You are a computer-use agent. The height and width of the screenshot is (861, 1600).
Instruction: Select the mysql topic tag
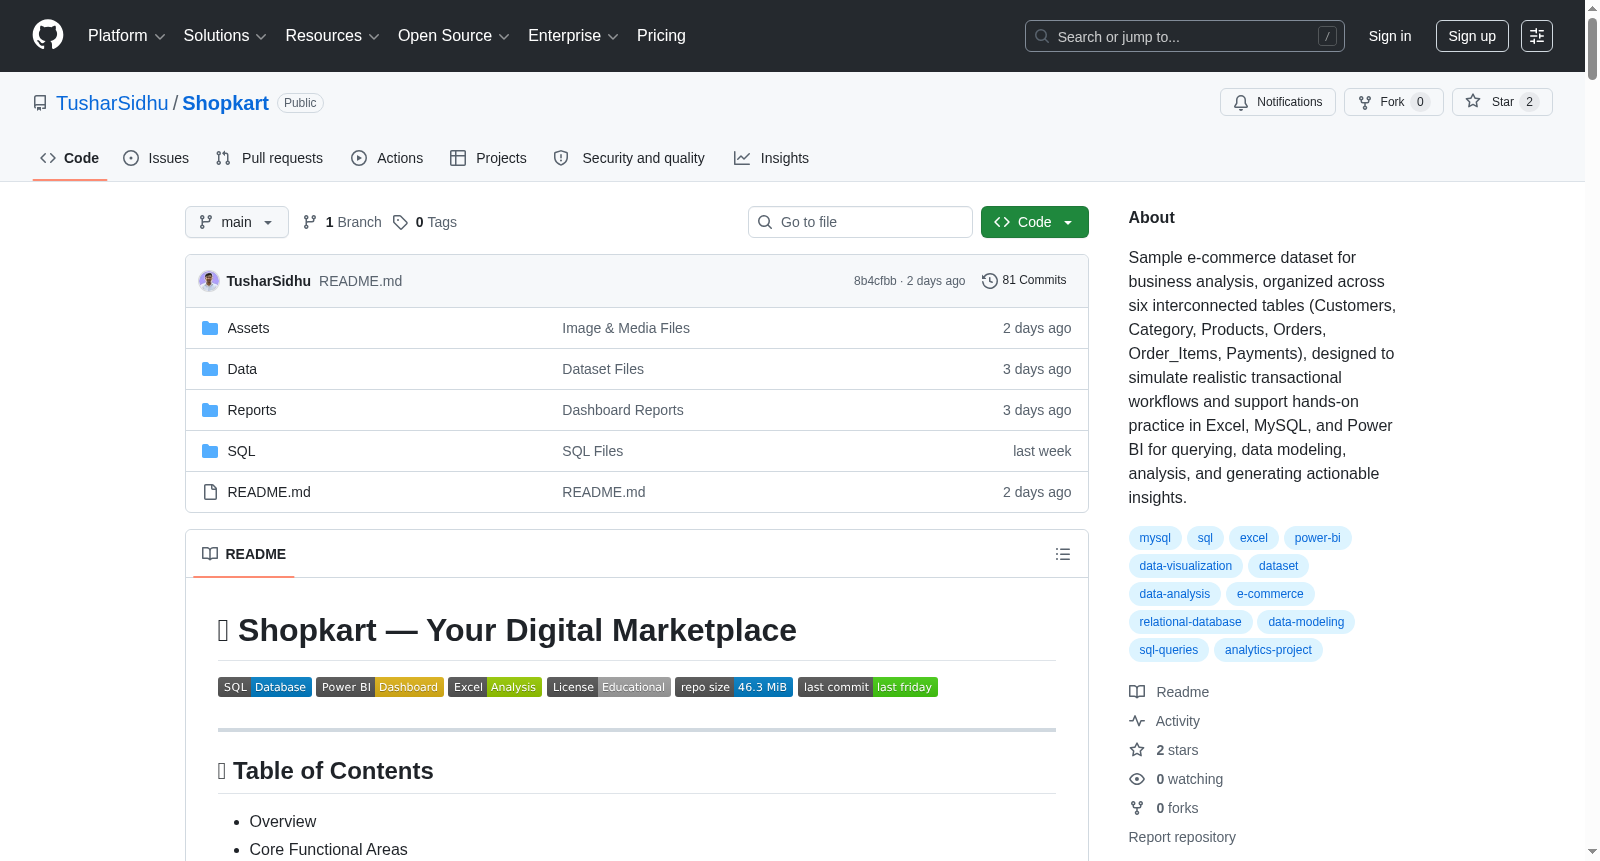(1155, 538)
